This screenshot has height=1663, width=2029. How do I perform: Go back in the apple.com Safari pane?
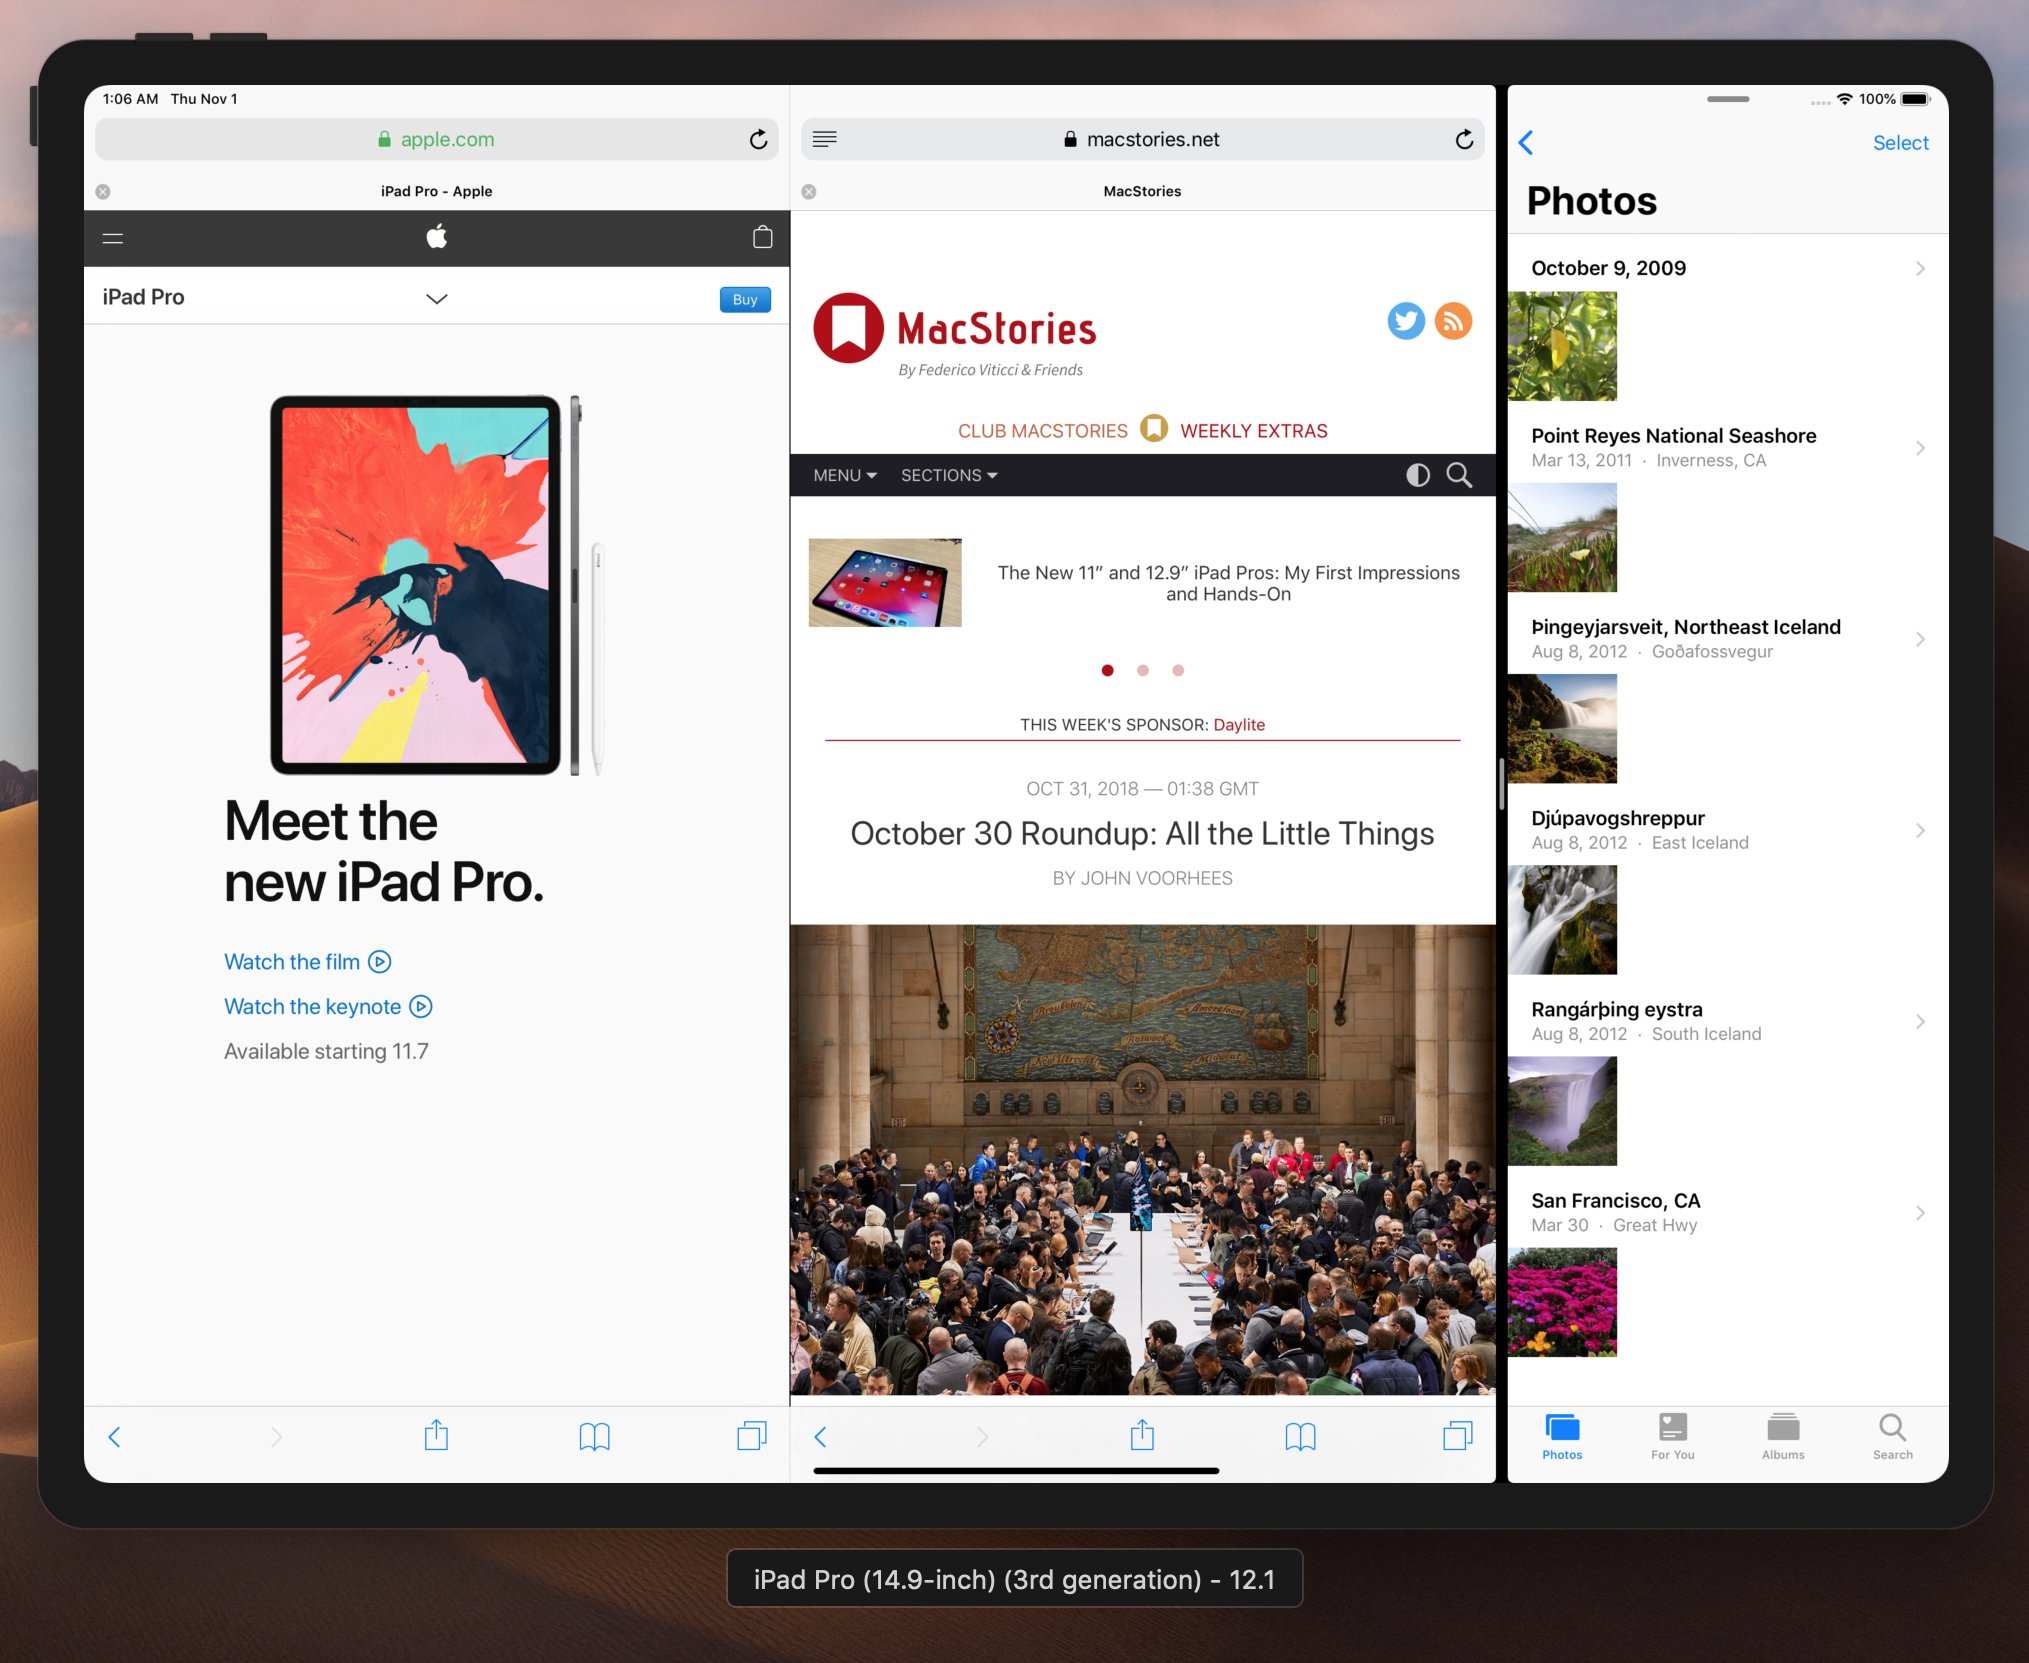click(114, 1437)
